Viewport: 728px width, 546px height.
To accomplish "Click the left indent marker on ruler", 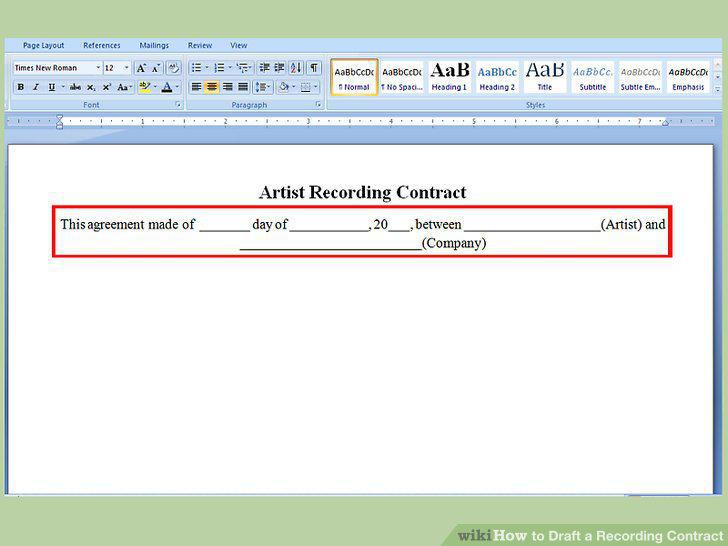I will 59,122.
